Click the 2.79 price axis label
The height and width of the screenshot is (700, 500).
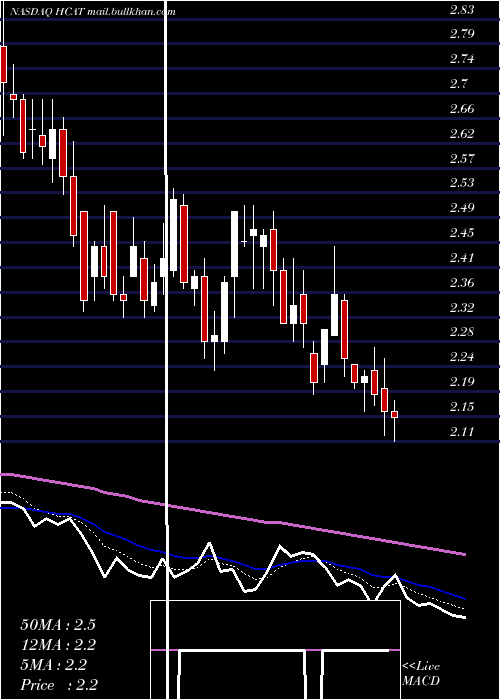(x=461, y=34)
